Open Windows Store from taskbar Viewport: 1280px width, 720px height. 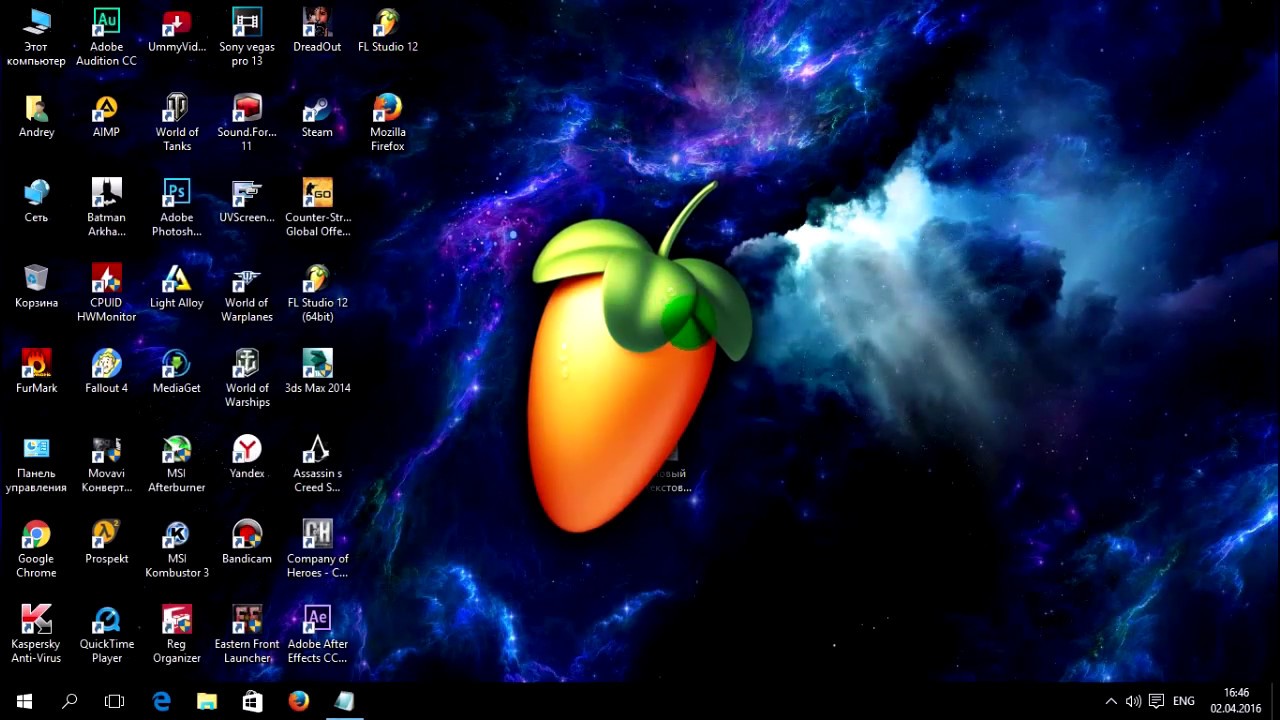coord(253,701)
